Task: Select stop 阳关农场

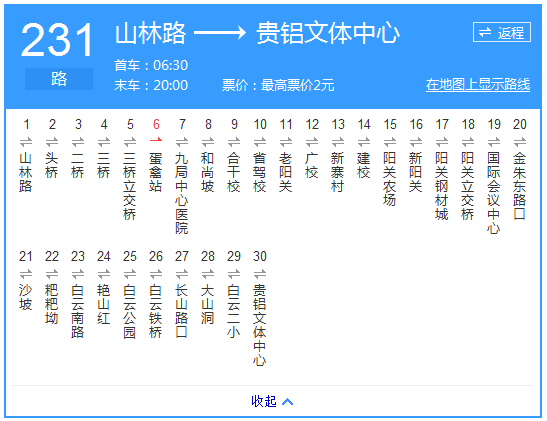Action: (x=390, y=179)
